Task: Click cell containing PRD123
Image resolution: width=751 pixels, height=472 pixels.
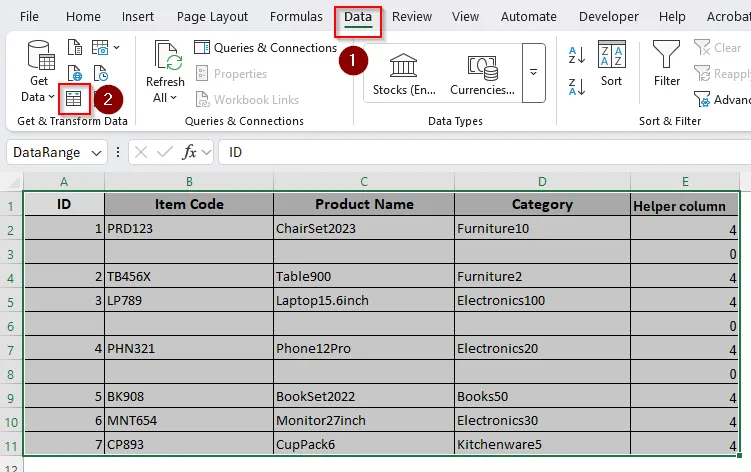Action: click(x=189, y=228)
